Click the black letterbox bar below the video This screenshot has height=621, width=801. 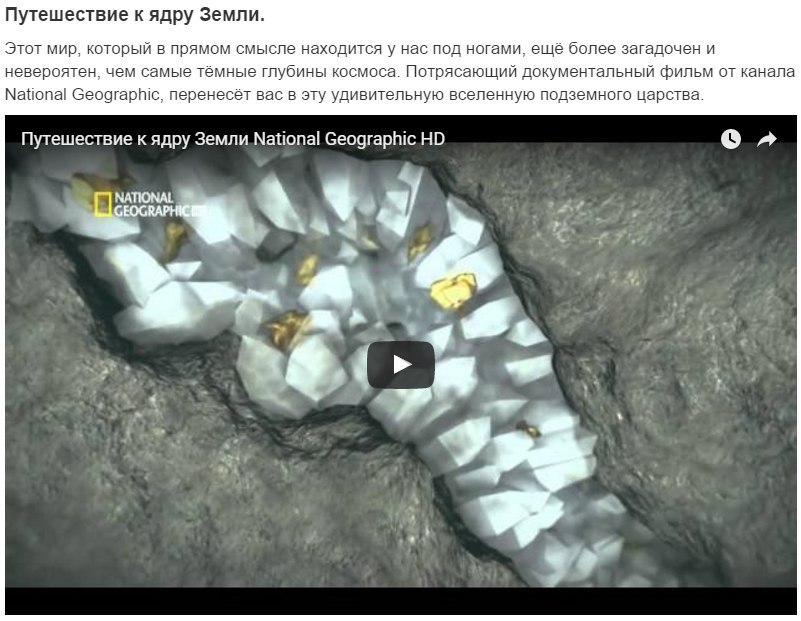coord(400,601)
